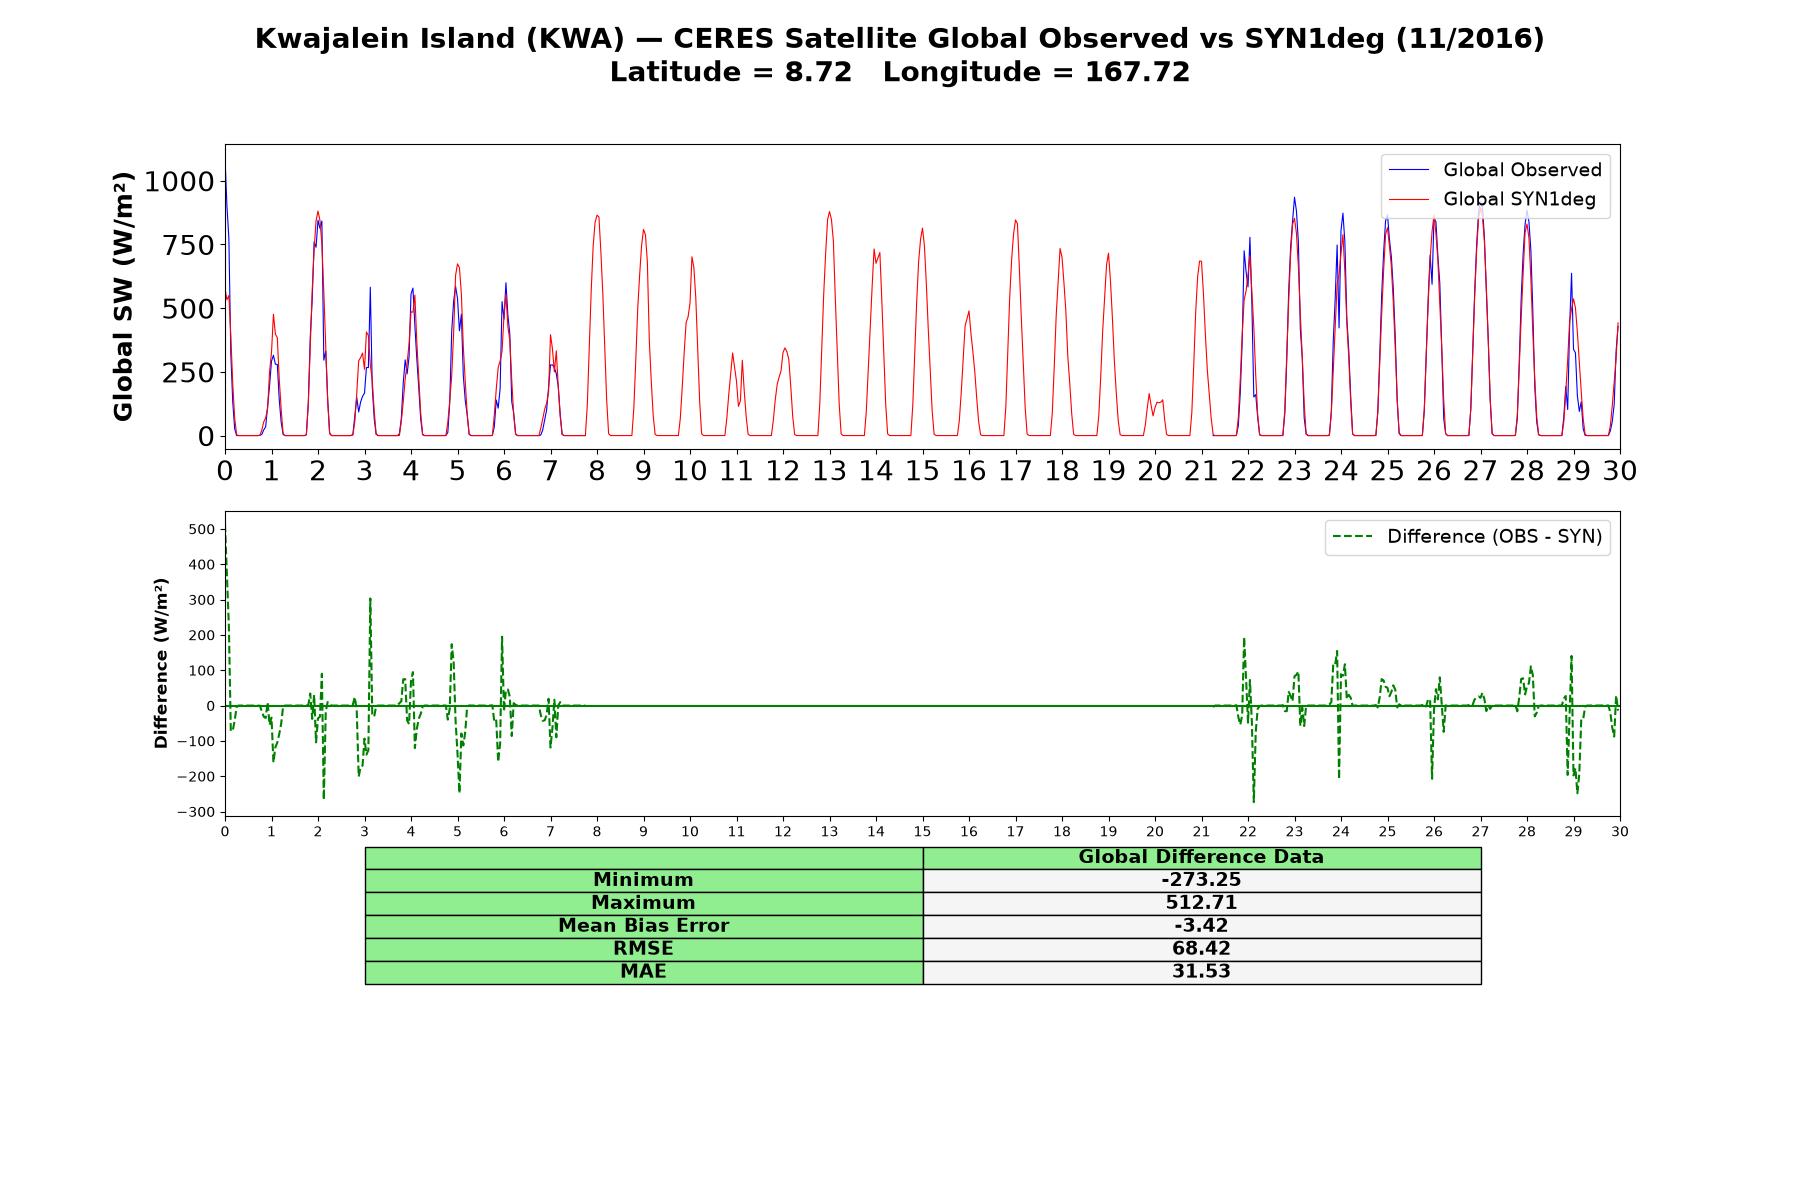The image size is (1800, 1200).
Task: Select the Mean Bias Error row label
Action: [643, 926]
